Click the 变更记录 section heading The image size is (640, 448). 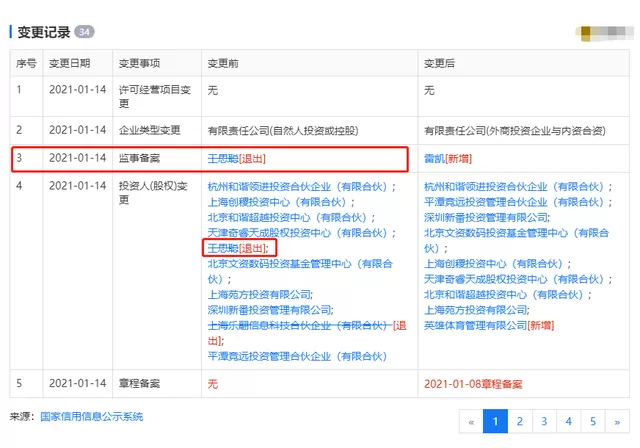(44, 32)
